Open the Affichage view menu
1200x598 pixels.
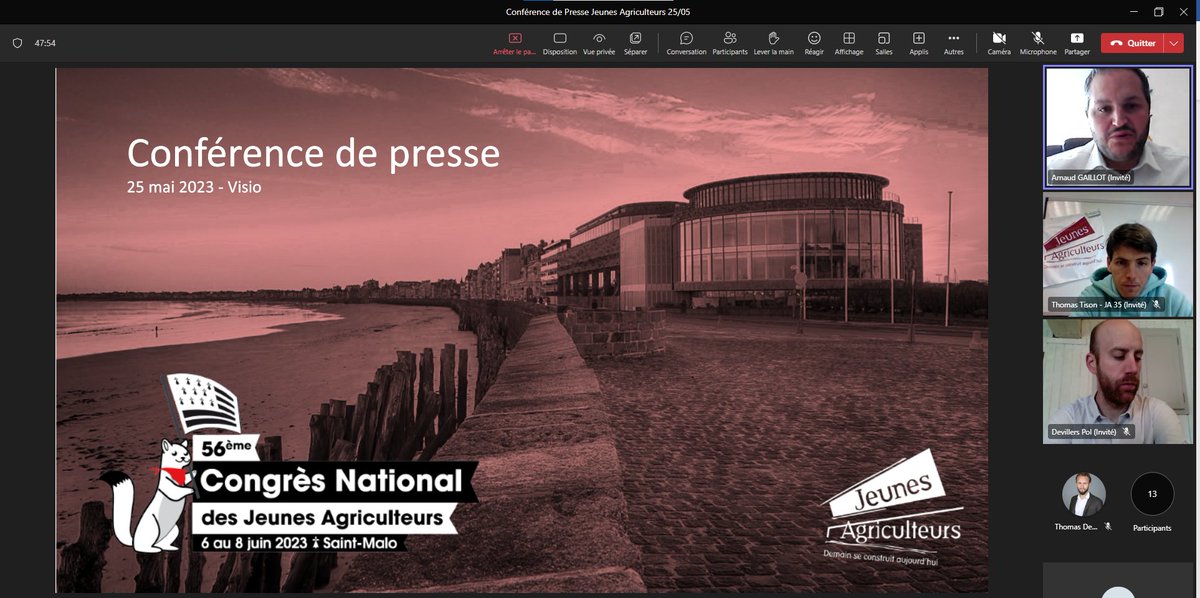848,42
